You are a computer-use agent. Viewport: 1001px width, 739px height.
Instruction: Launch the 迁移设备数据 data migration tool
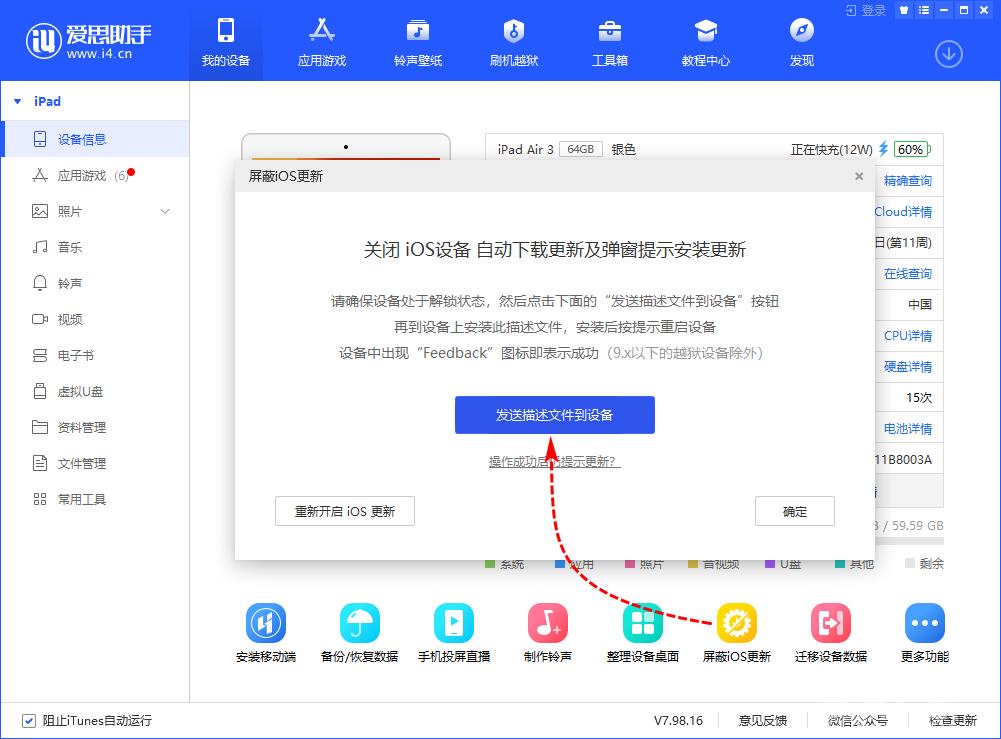click(x=829, y=630)
